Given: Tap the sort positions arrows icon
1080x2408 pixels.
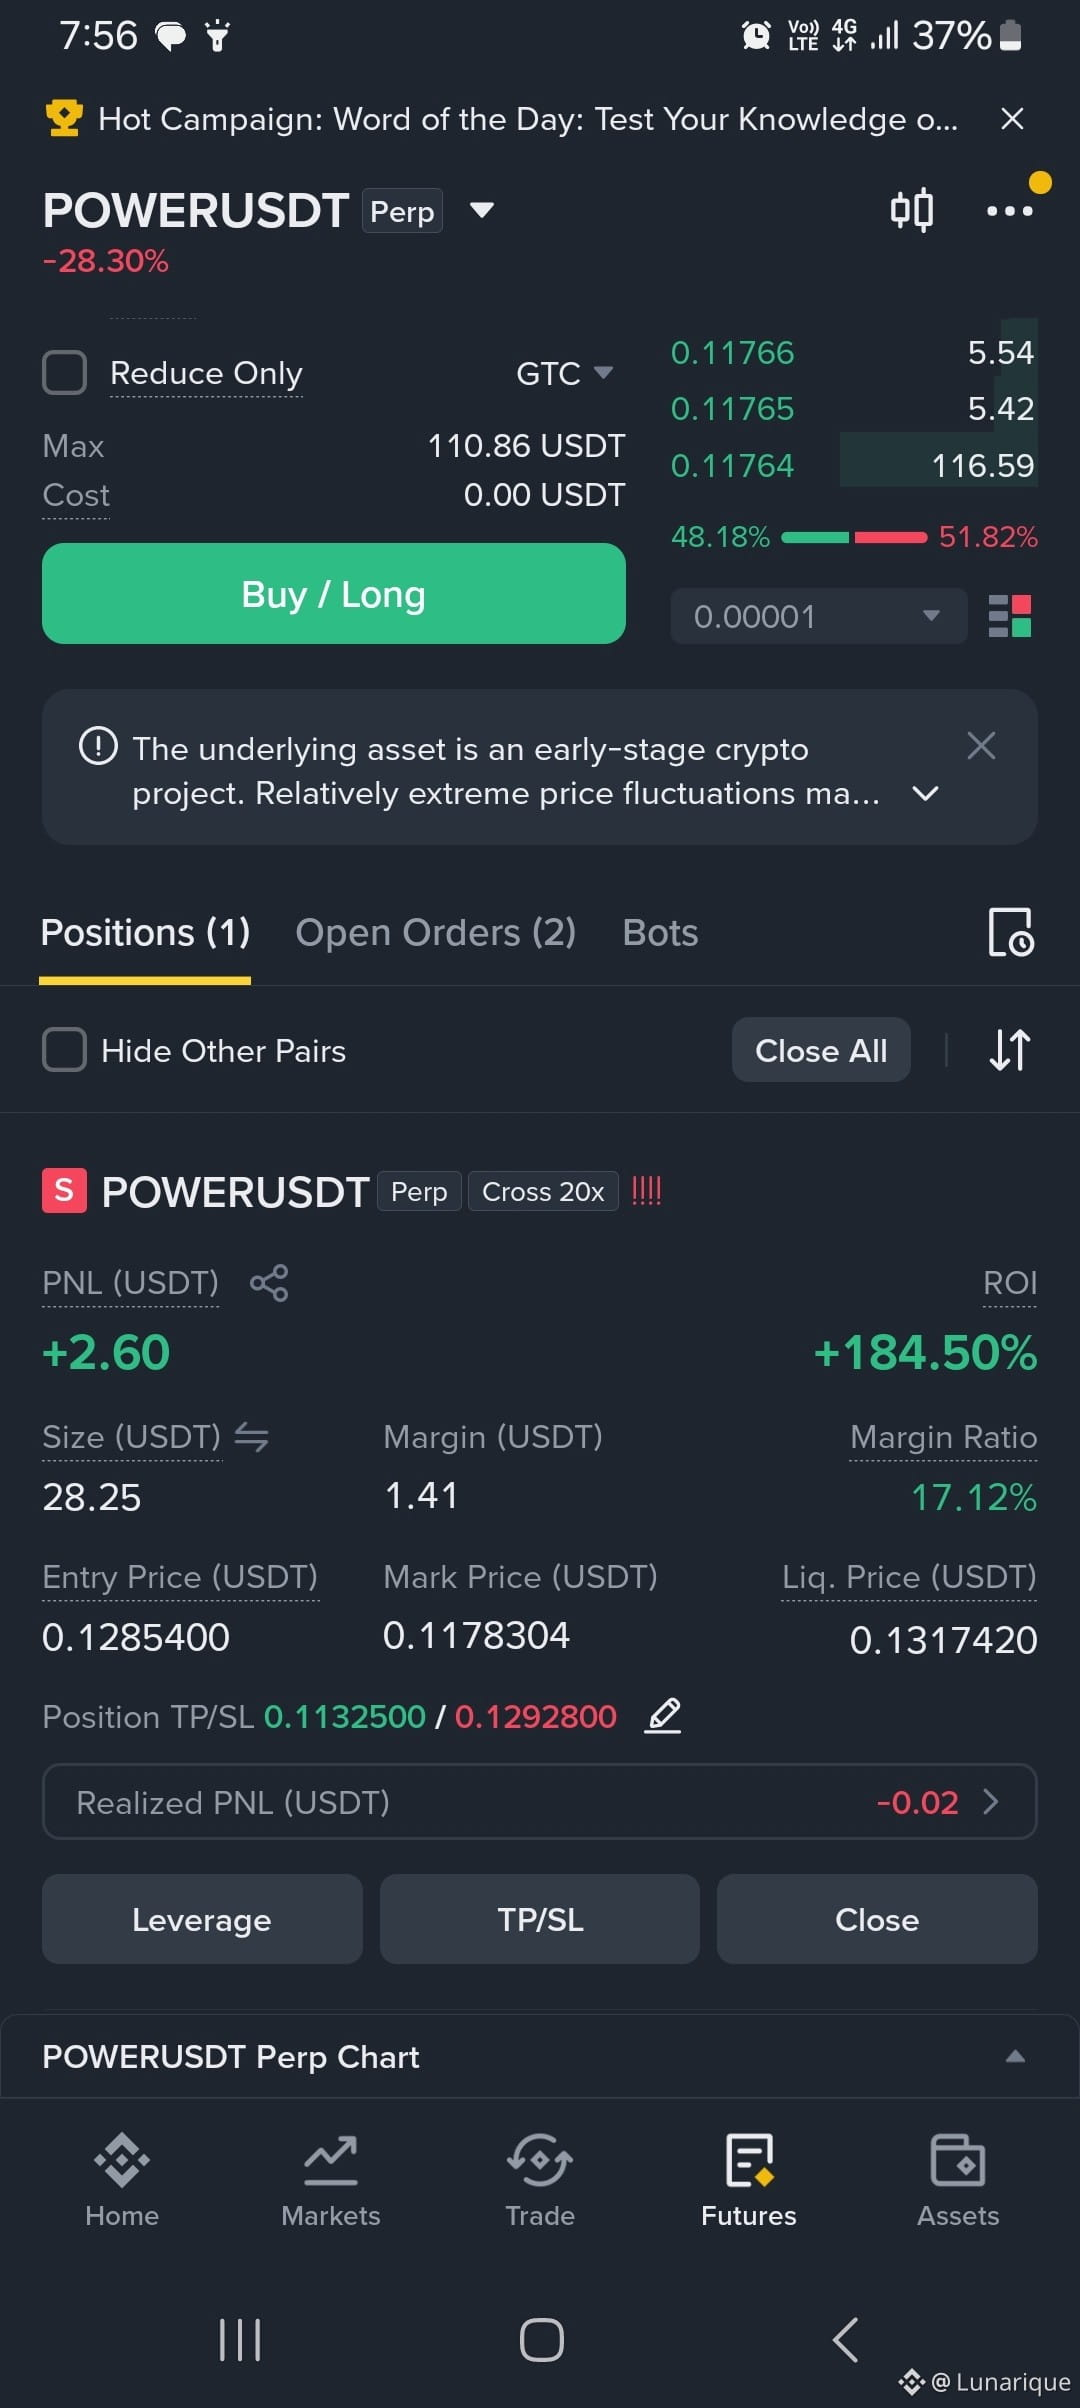Looking at the screenshot, I should point(1010,1050).
